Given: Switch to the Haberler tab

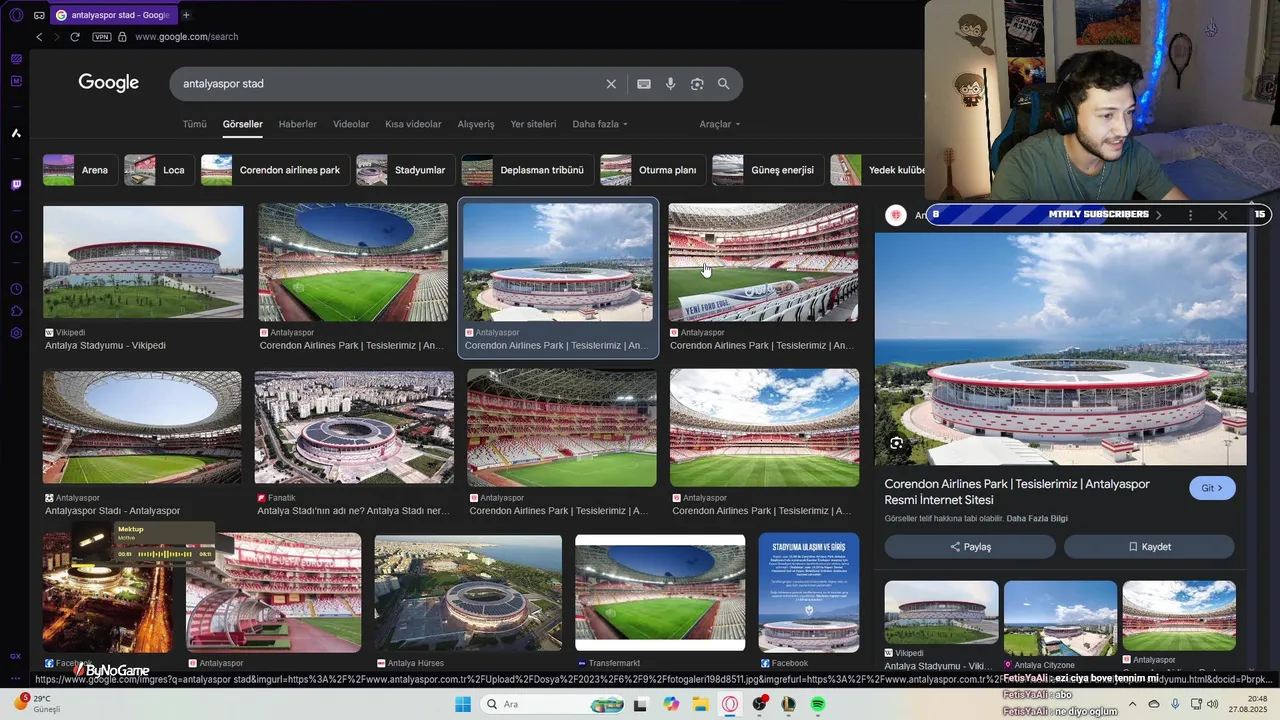Looking at the screenshot, I should pyautogui.click(x=298, y=124).
